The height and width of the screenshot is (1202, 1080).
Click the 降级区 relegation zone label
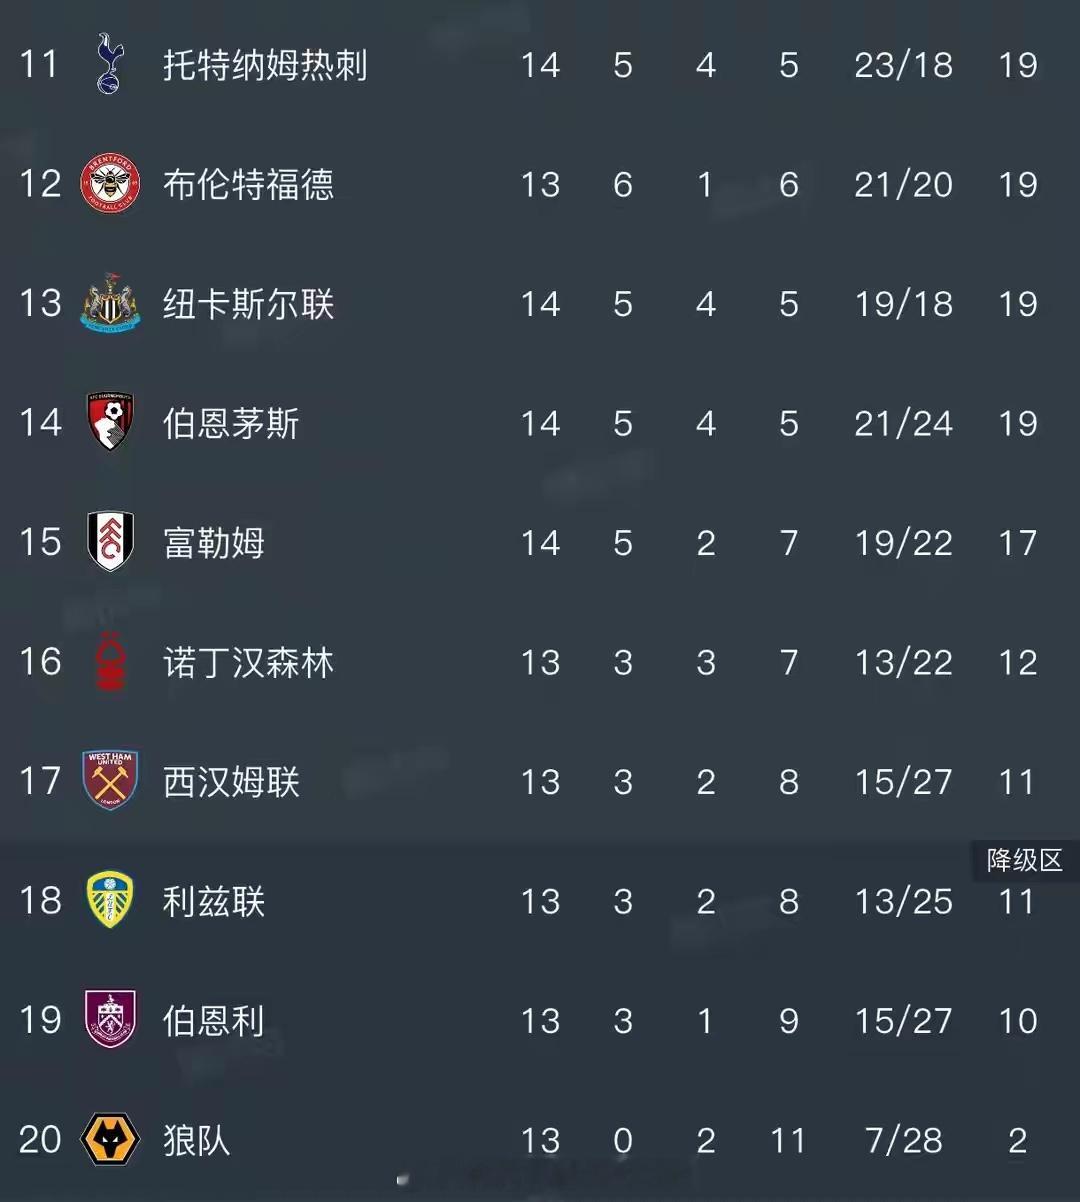(x=1024, y=860)
